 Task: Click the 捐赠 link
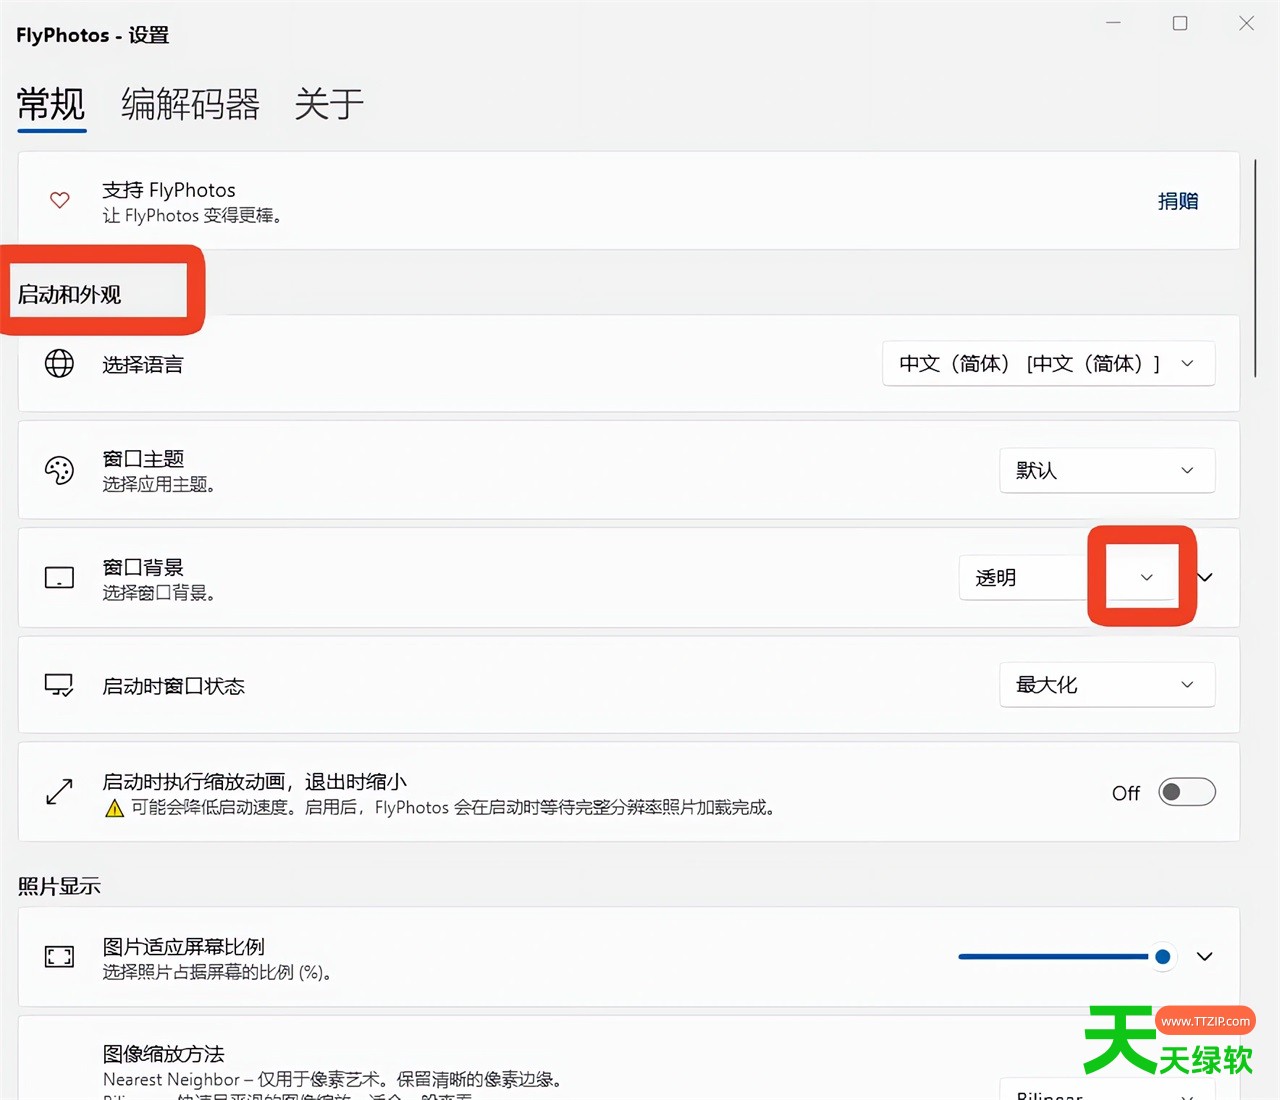[x=1178, y=201]
